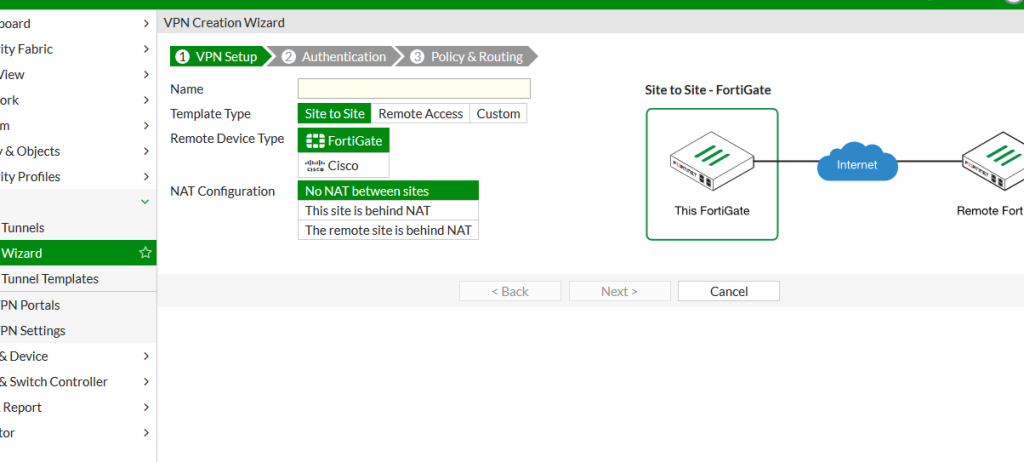Click the Next button
This screenshot has width=1024, height=462.
pos(620,291)
